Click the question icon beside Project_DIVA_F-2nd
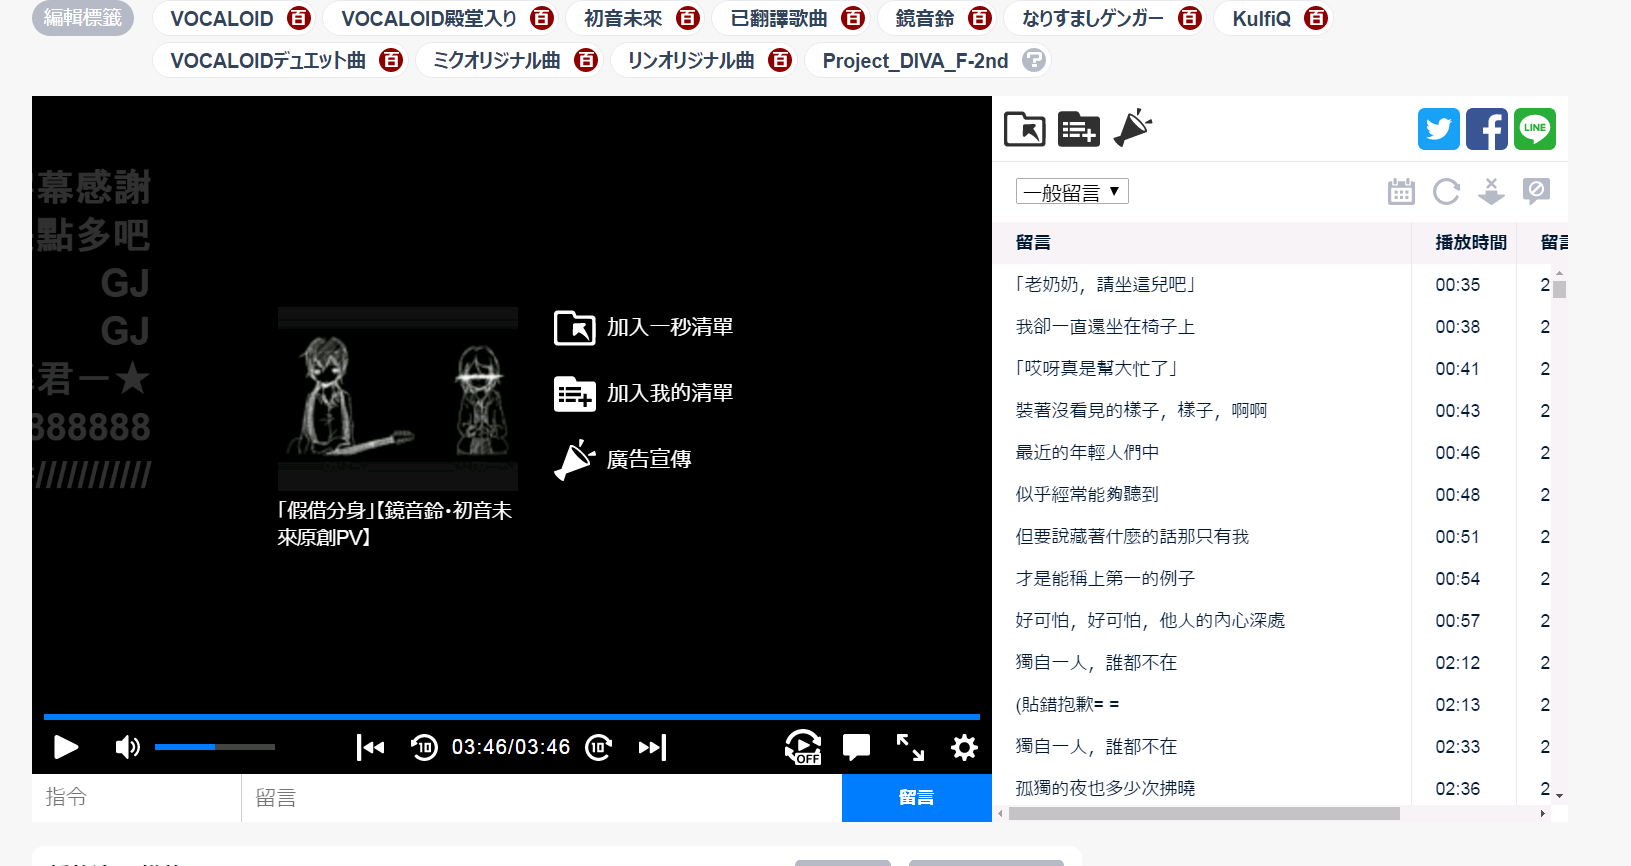The image size is (1631, 866). (x=1034, y=60)
